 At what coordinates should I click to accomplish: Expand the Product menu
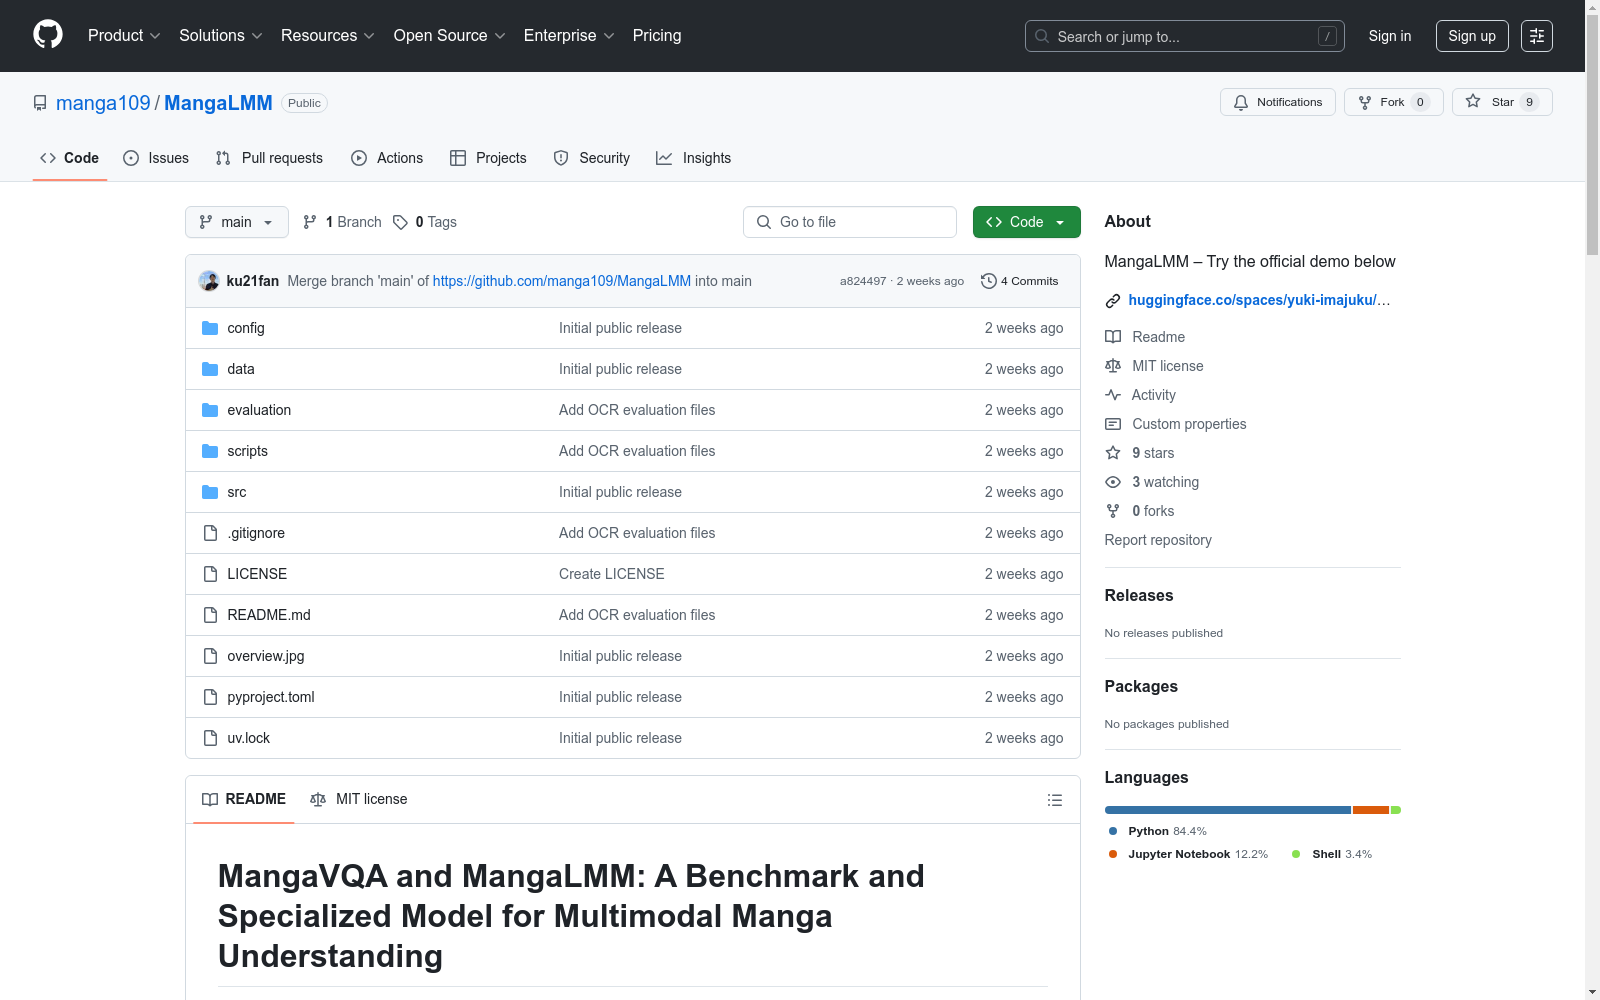click(x=124, y=35)
